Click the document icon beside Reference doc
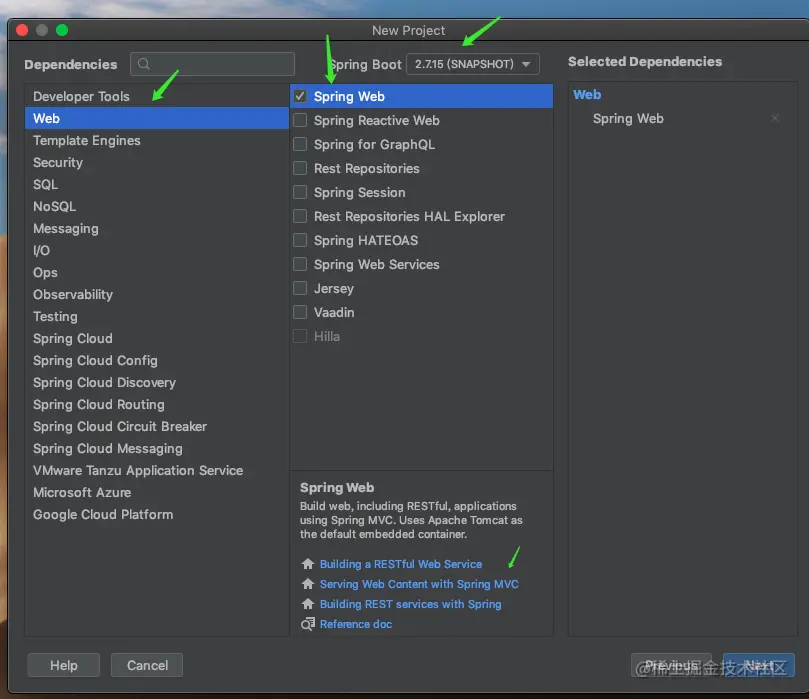The image size is (809, 699). tap(308, 624)
